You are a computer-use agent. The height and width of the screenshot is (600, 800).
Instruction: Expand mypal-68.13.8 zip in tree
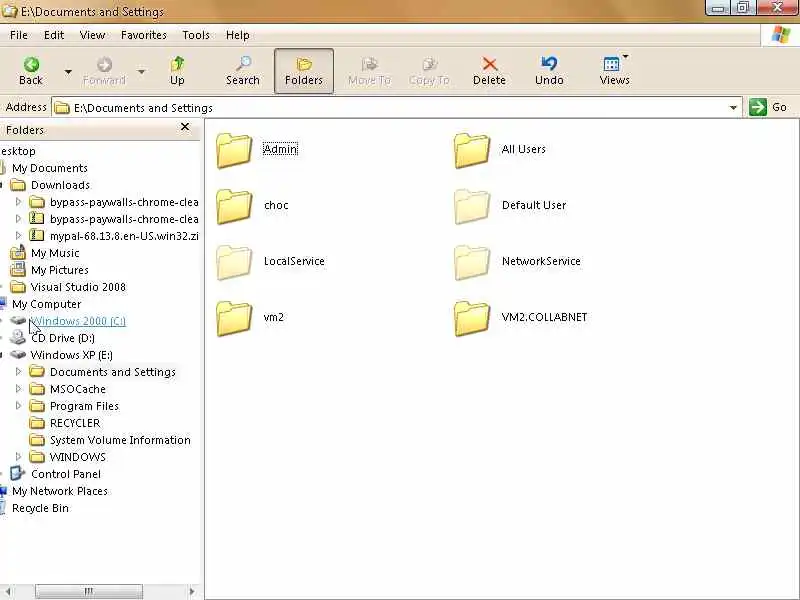pos(19,236)
